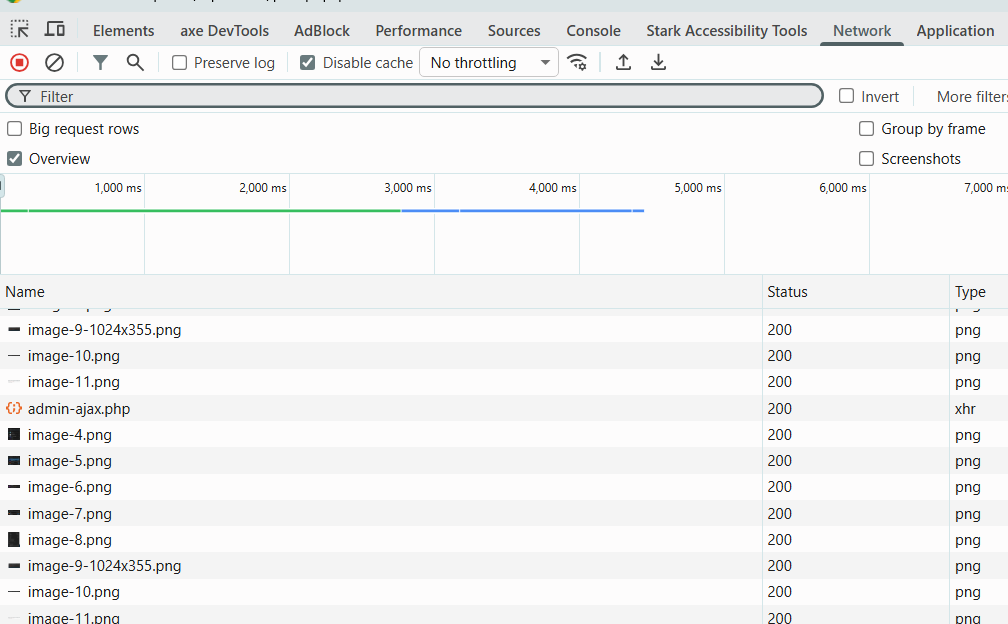Sort requests by the Status column header
The height and width of the screenshot is (624, 1008).
pos(787,292)
